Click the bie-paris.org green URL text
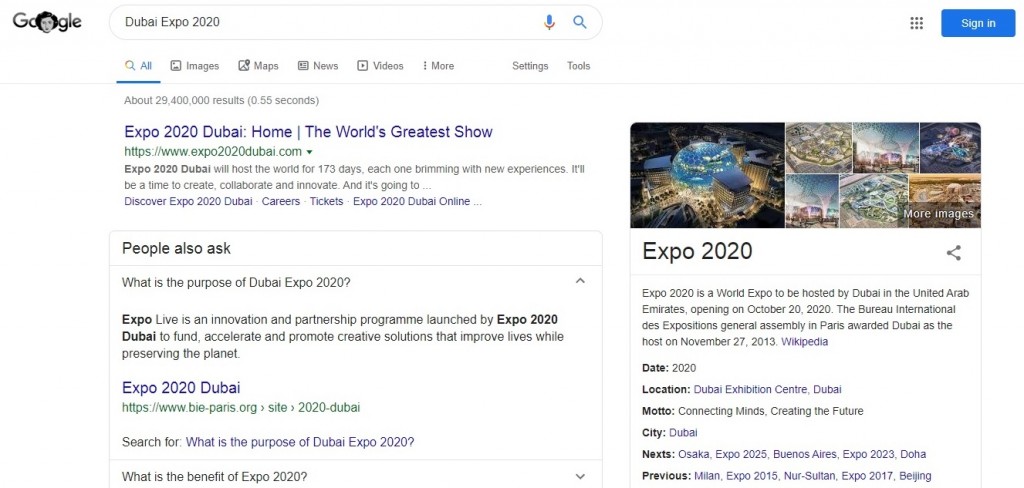Screen dimensions: 1024x488 (241, 408)
